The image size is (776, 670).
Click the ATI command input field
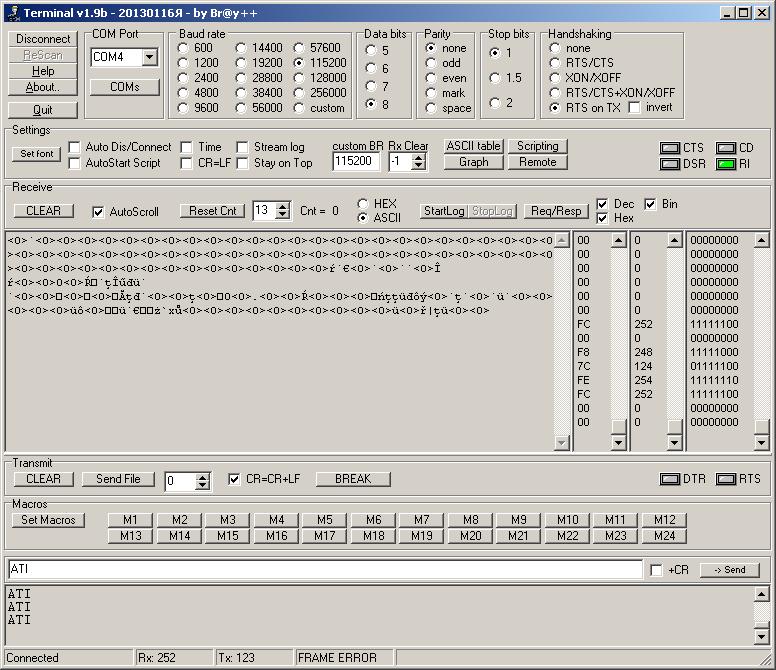point(324,569)
